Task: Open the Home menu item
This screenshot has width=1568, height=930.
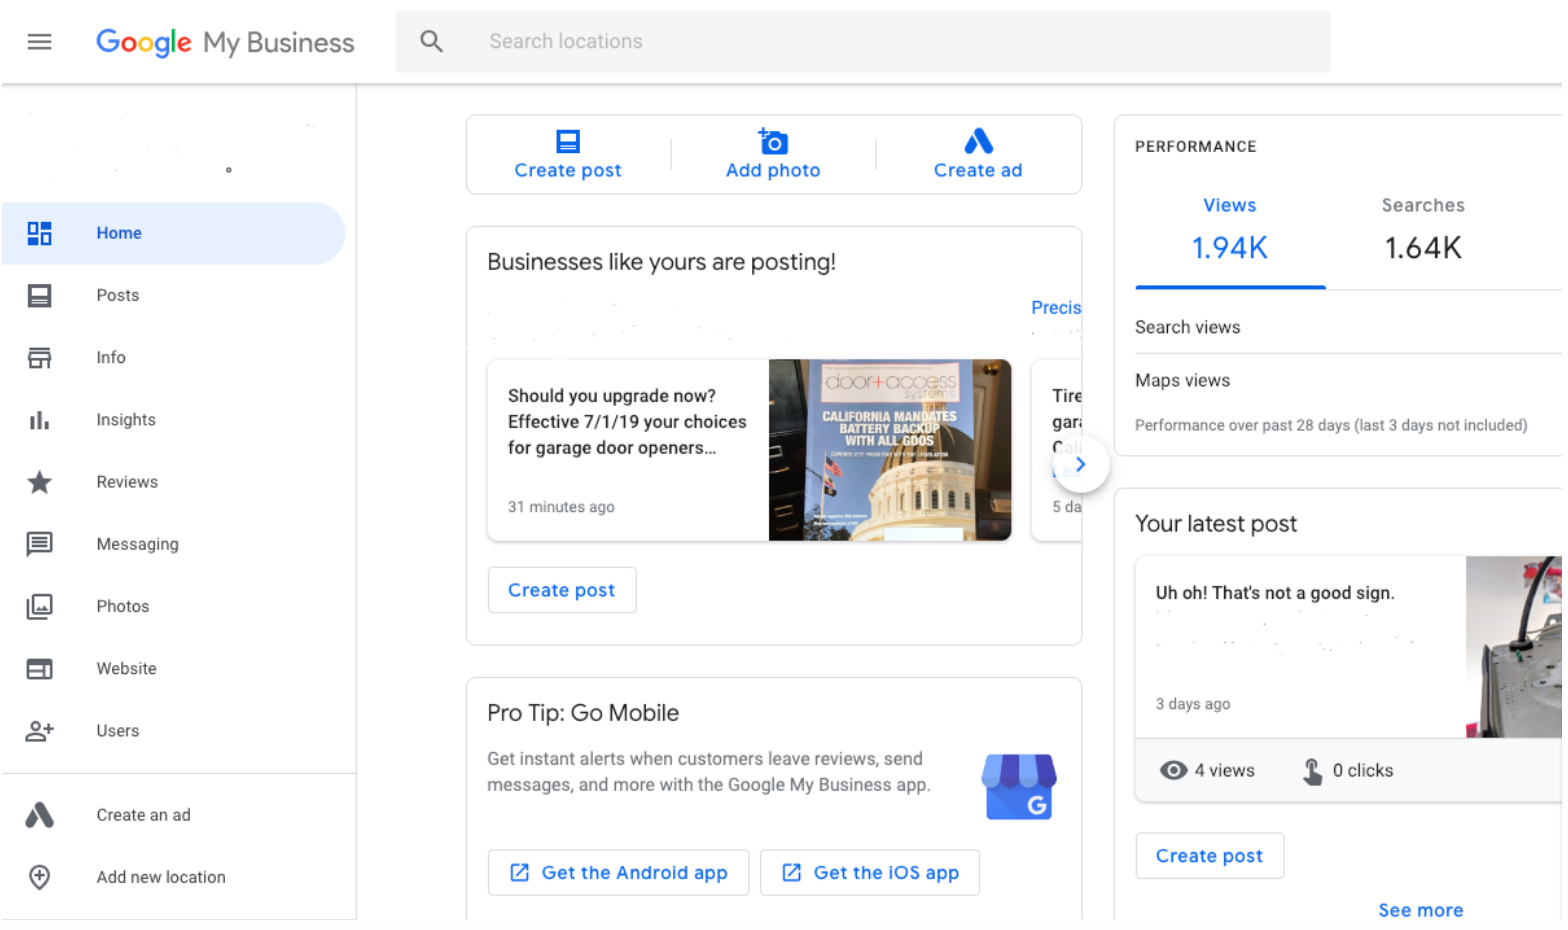Action: 174,233
